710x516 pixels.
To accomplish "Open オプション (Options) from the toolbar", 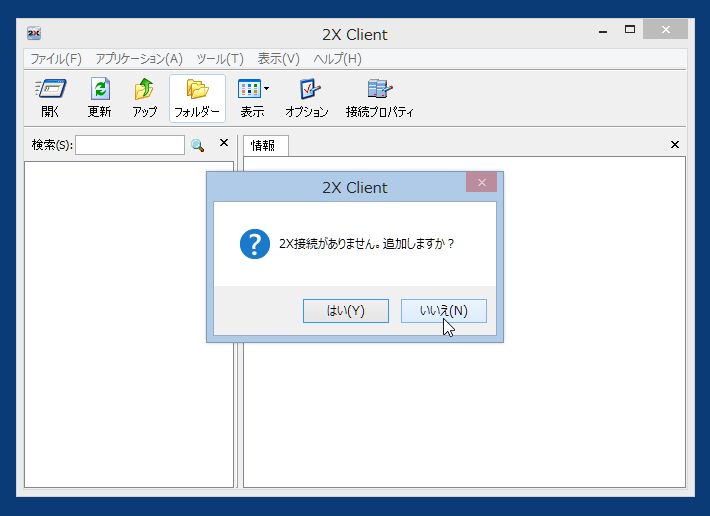I will point(307,98).
